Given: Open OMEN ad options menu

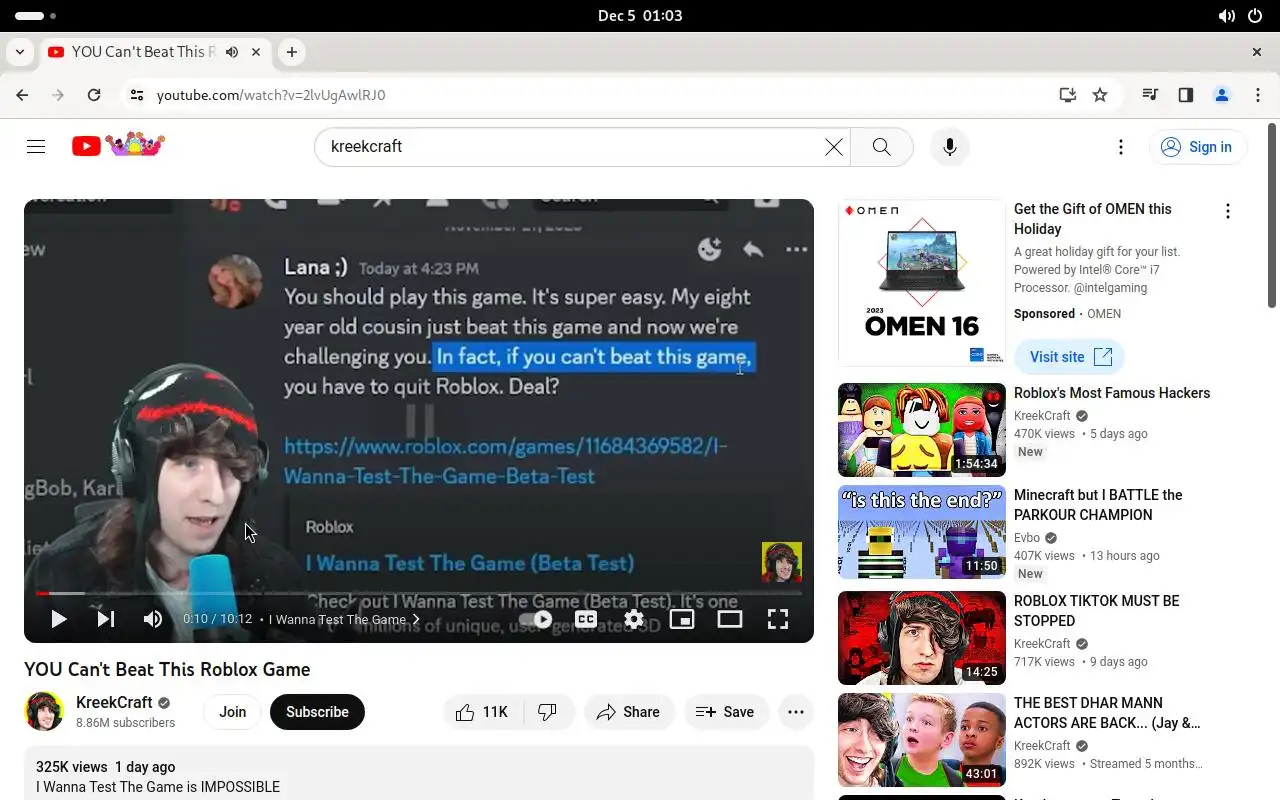Looking at the screenshot, I should click(x=1228, y=211).
